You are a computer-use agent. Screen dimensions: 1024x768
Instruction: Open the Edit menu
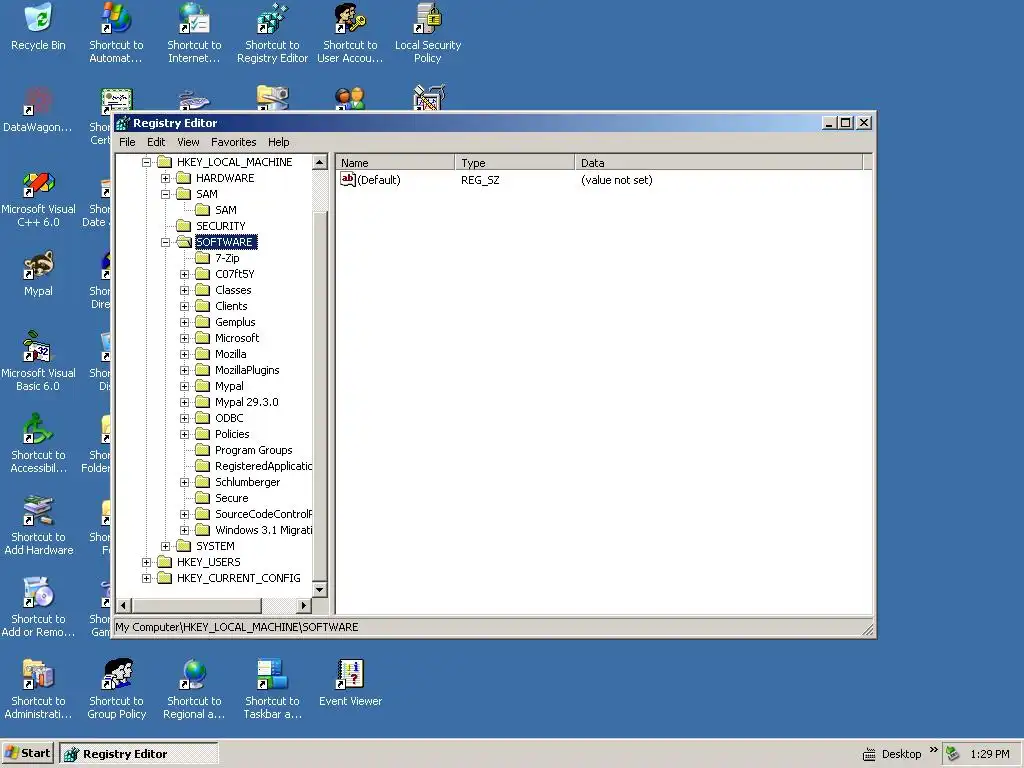[155, 142]
